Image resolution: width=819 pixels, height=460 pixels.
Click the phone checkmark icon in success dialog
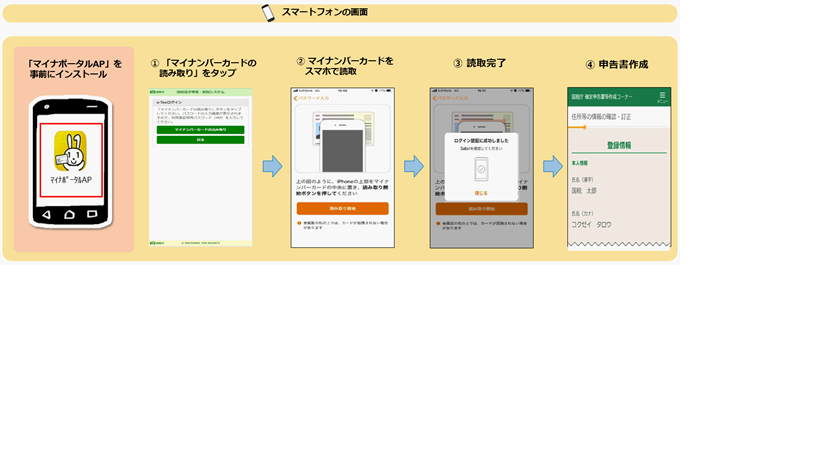pos(482,167)
